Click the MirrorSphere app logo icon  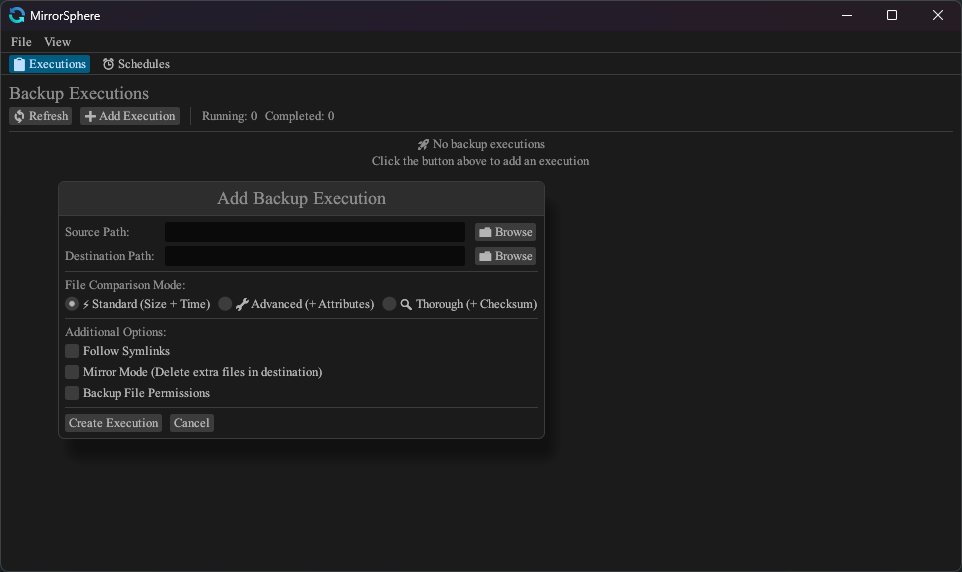pos(17,15)
